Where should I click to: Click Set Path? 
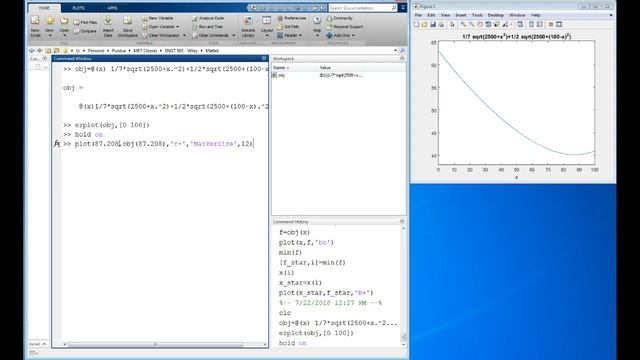pyautogui.click(x=288, y=27)
